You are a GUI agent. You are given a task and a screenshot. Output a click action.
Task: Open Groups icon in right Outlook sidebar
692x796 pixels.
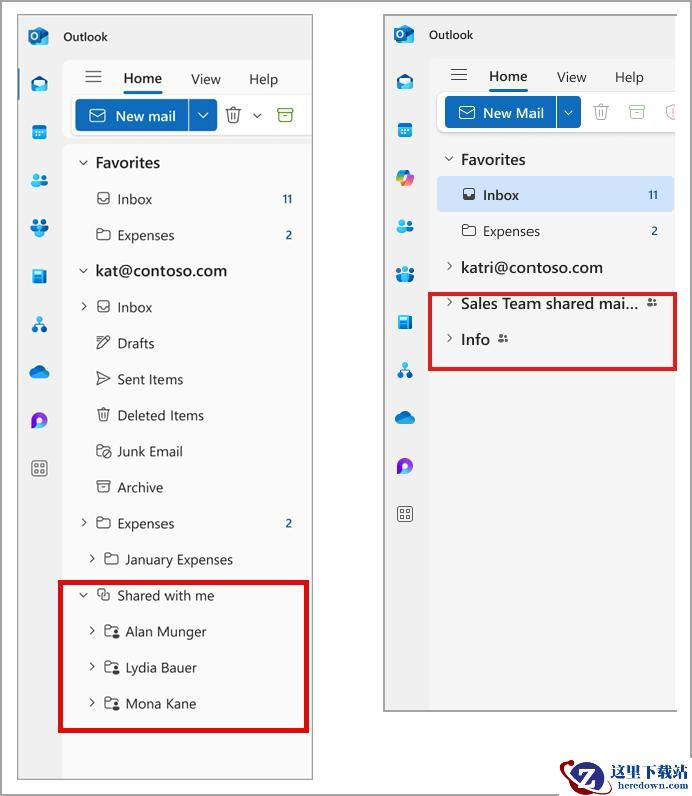(x=405, y=274)
